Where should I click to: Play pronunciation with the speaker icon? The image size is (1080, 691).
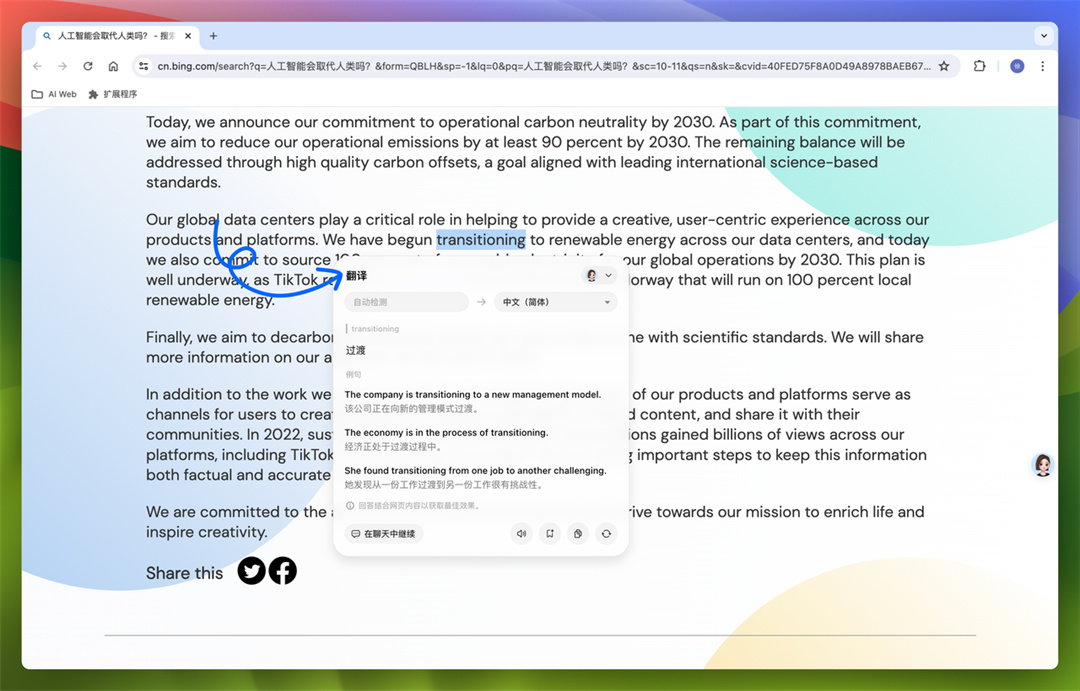521,534
